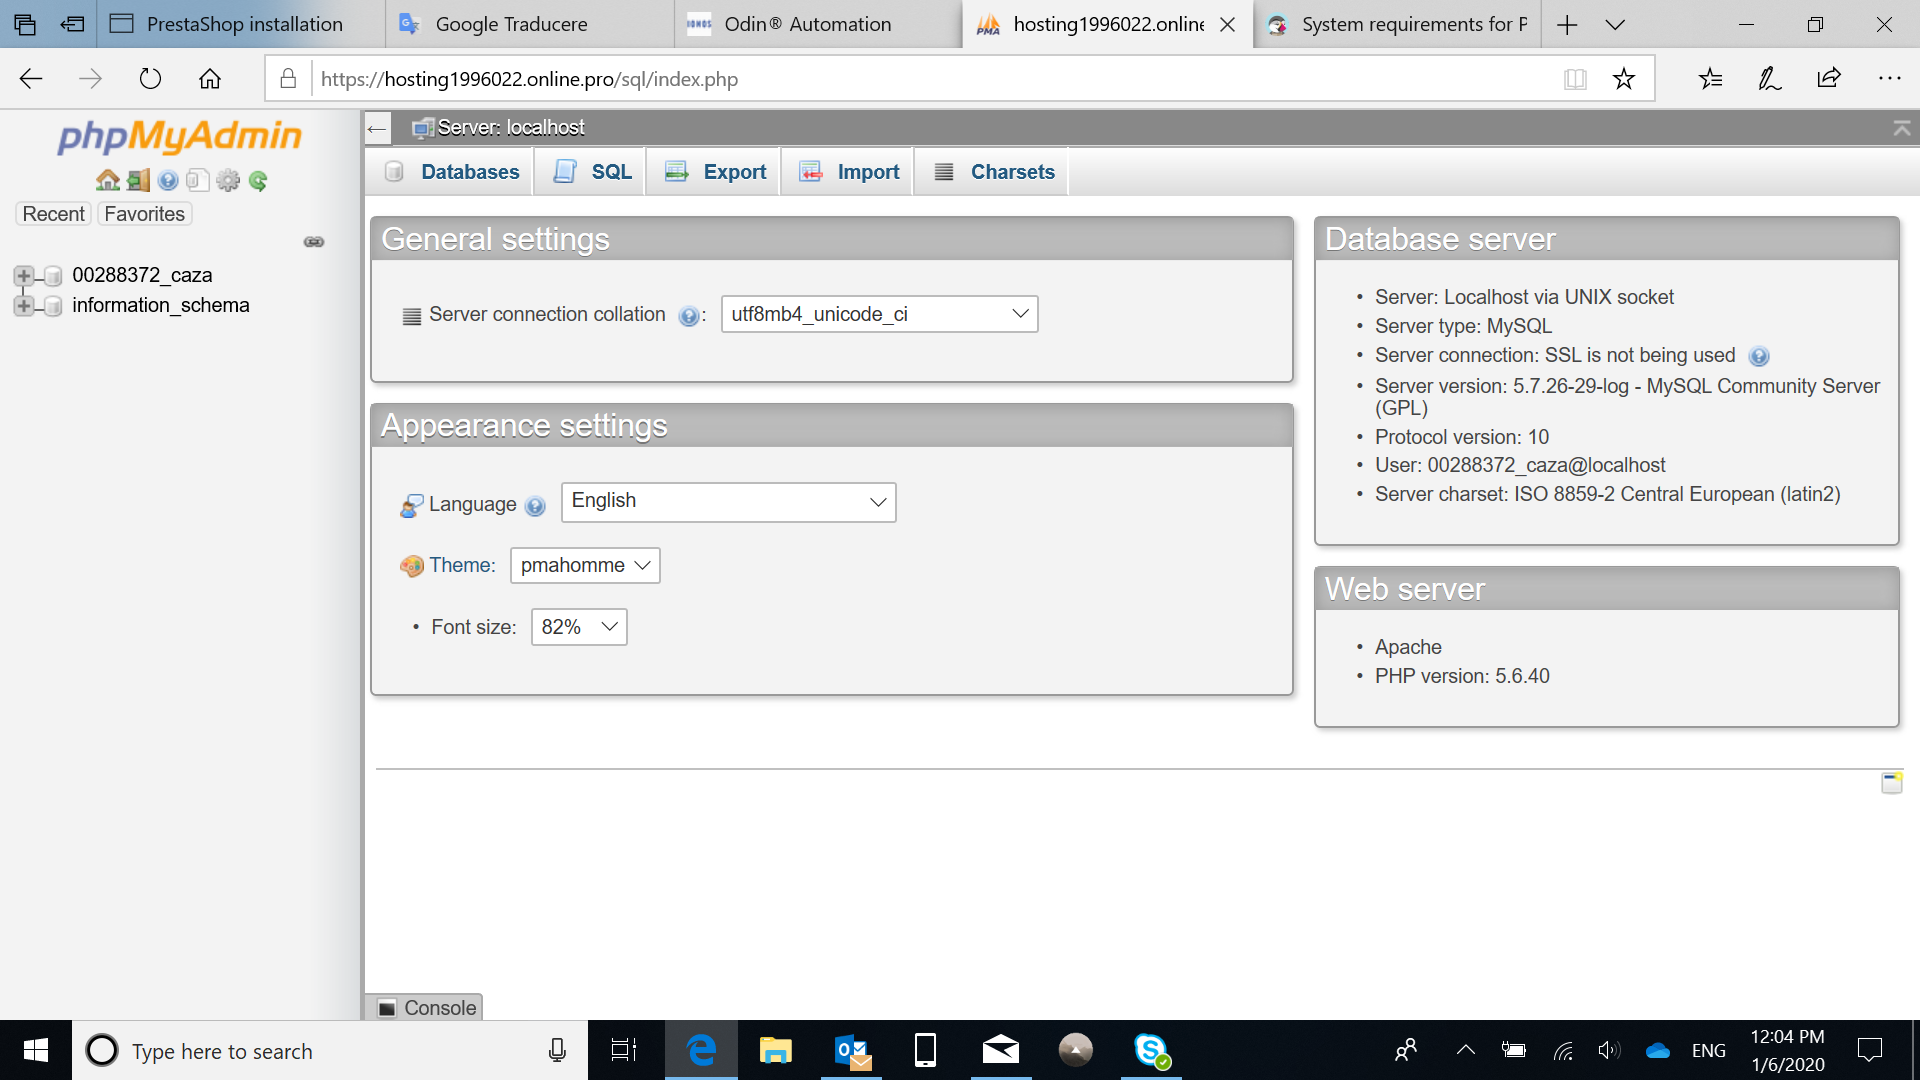Switch to the SQL tab
Screen dimensions: 1920x1080
pyautogui.click(x=593, y=172)
